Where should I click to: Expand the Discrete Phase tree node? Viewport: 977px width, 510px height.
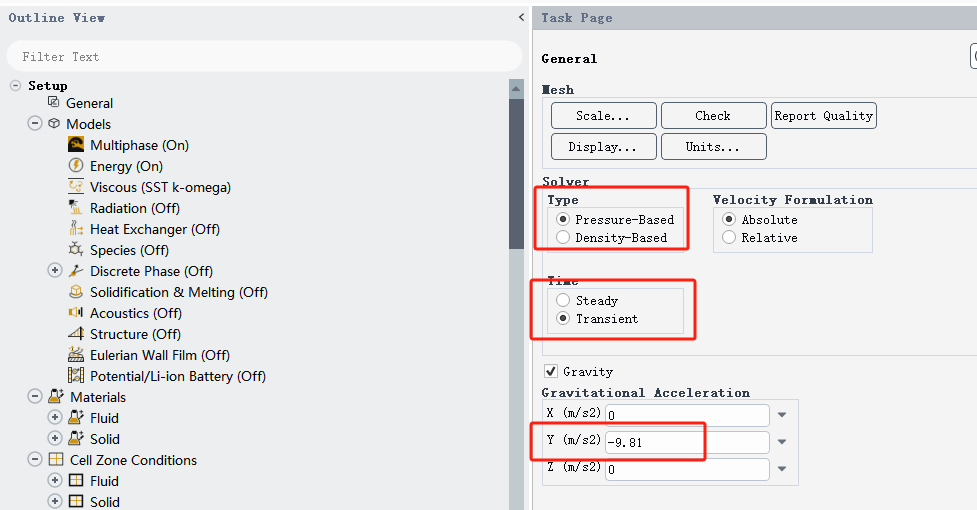[55, 271]
